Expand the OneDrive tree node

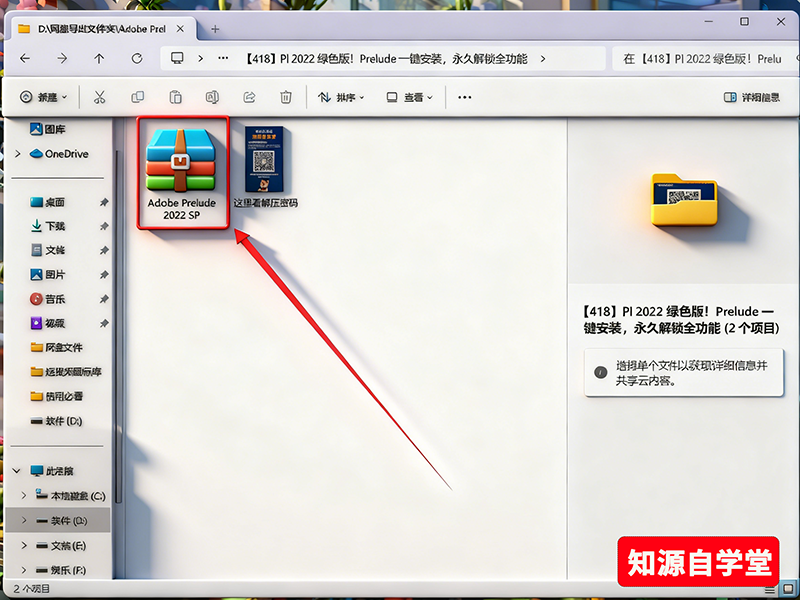(x=18, y=154)
